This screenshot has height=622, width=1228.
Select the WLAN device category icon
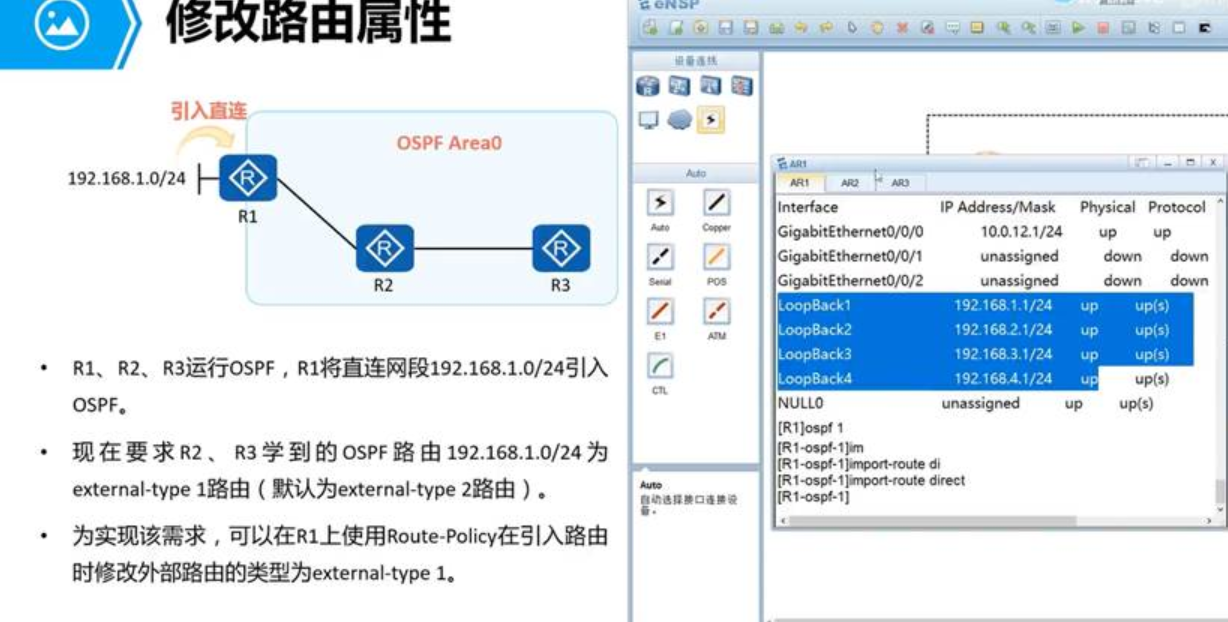pos(711,86)
